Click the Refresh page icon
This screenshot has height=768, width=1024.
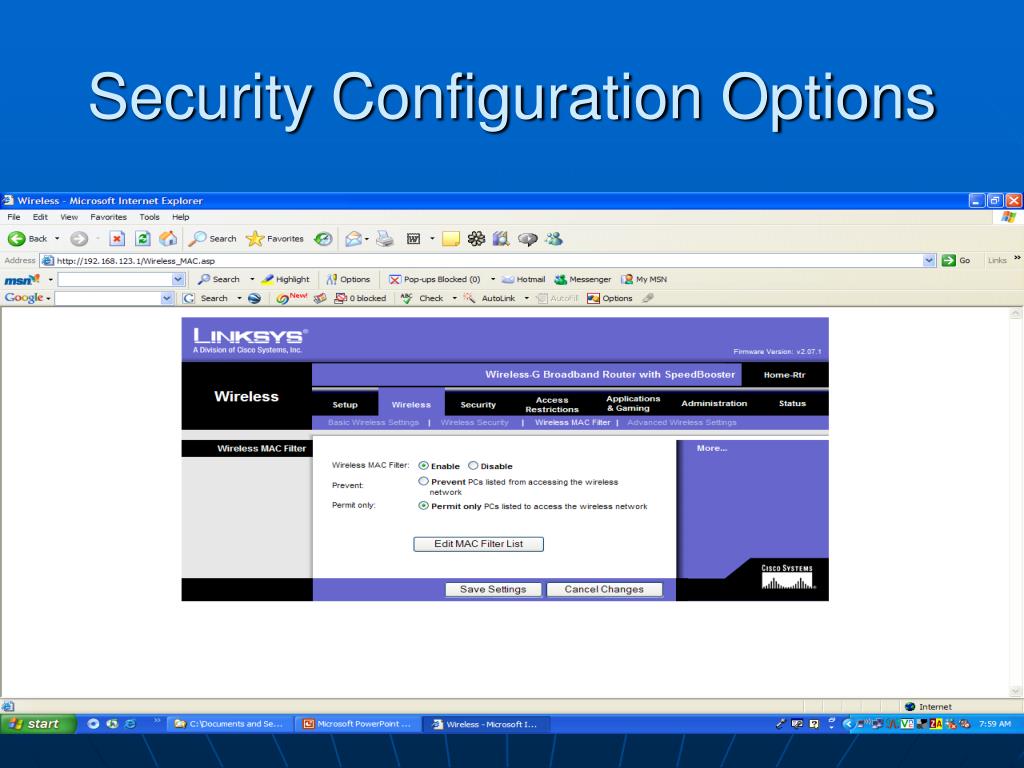[143, 239]
